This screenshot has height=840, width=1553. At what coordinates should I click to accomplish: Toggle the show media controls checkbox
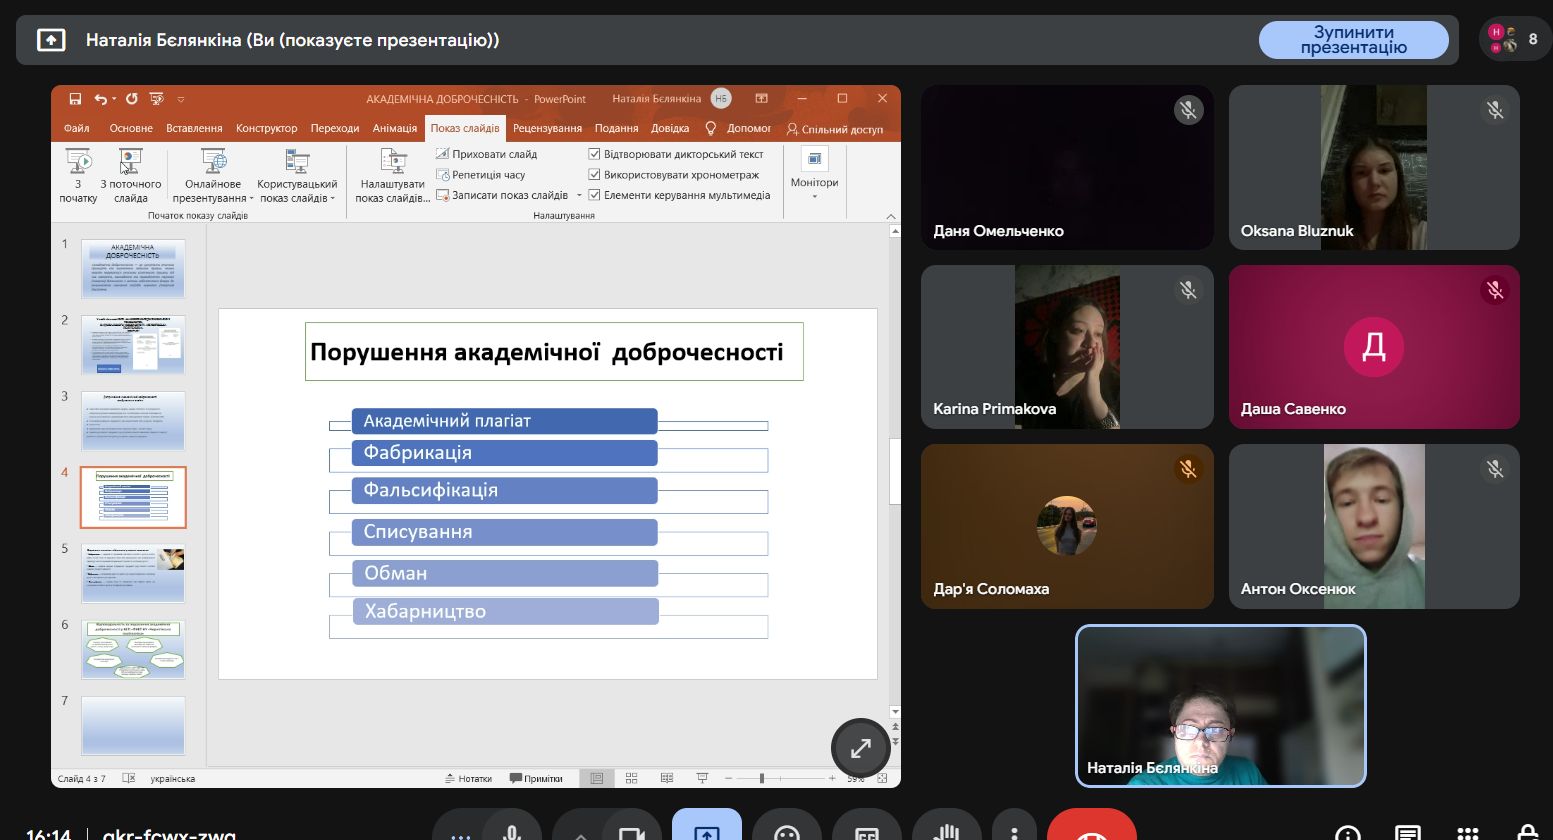(x=594, y=195)
